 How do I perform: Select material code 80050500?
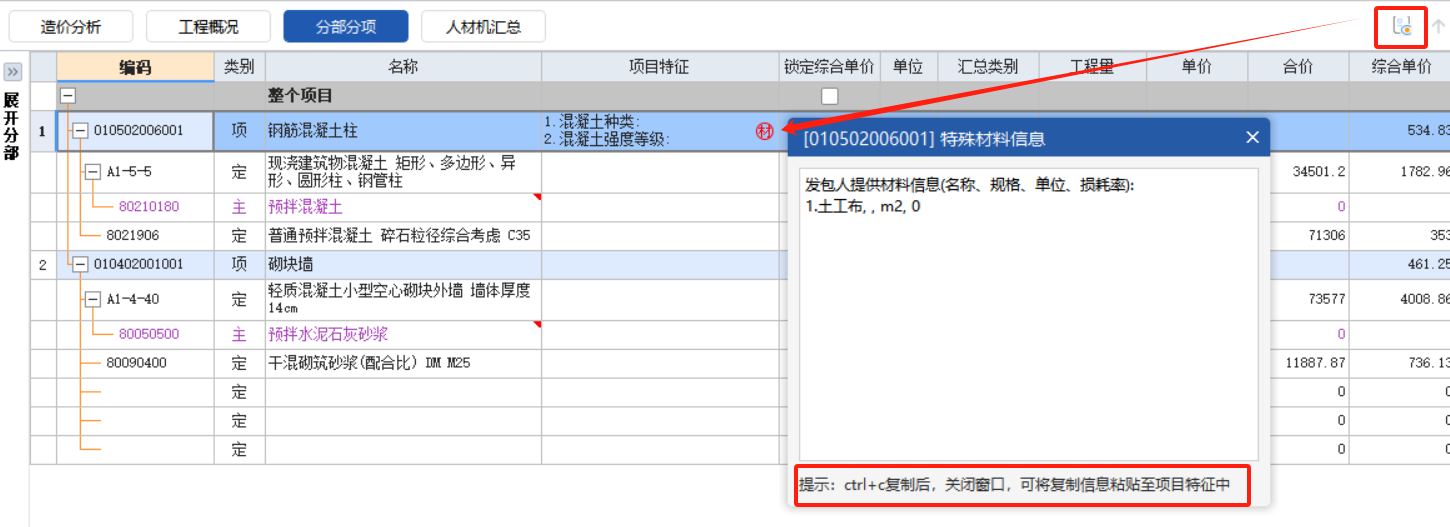(x=149, y=334)
